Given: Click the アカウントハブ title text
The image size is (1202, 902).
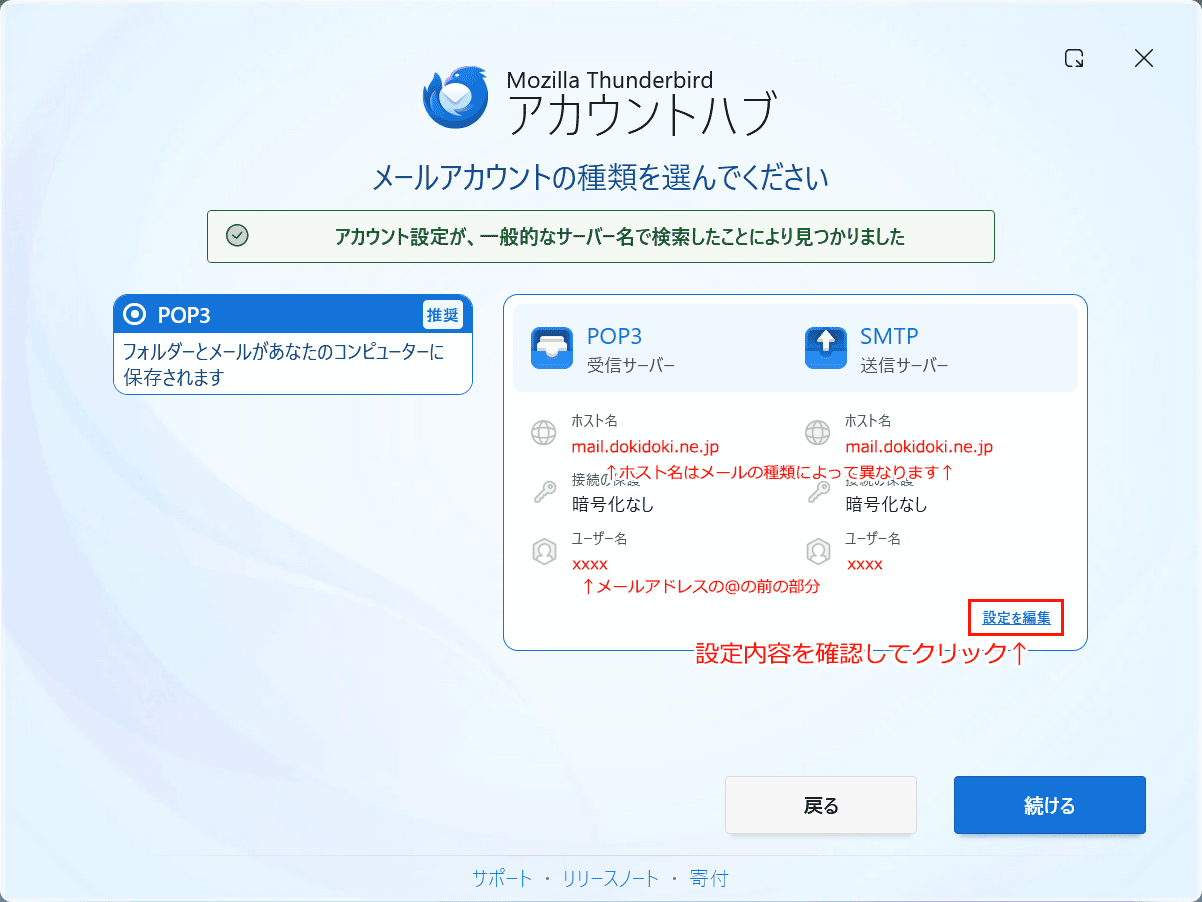Looking at the screenshot, I should pos(641,115).
